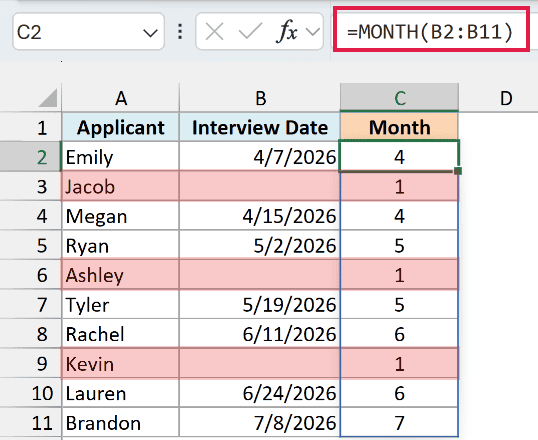Select the date cell 5/19/2026
Screen dimensions: 538x440
[x=260, y=304]
